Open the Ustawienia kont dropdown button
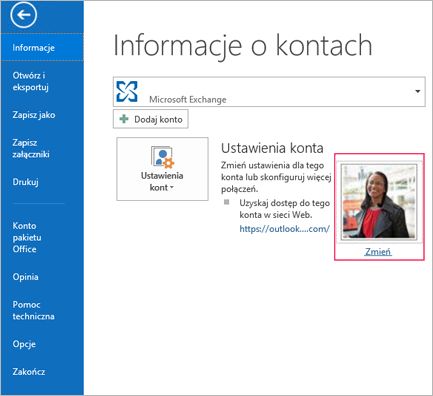This screenshot has height=396, width=433. click(x=162, y=169)
